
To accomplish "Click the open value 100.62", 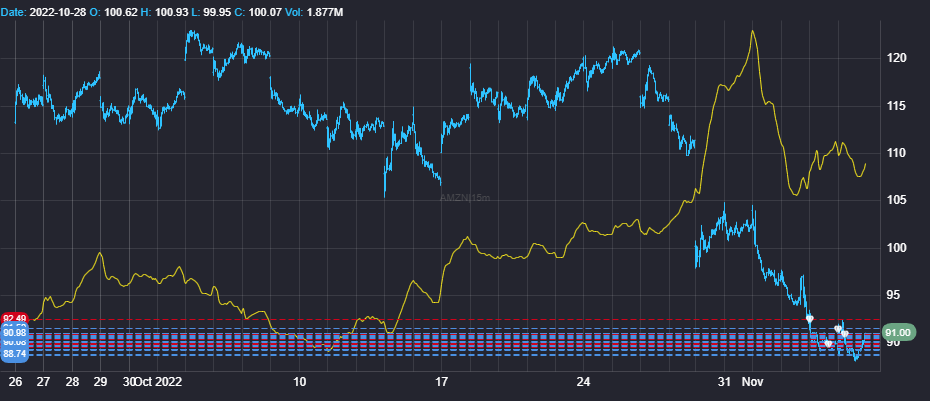I will pyautogui.click(x=120, y=12).
